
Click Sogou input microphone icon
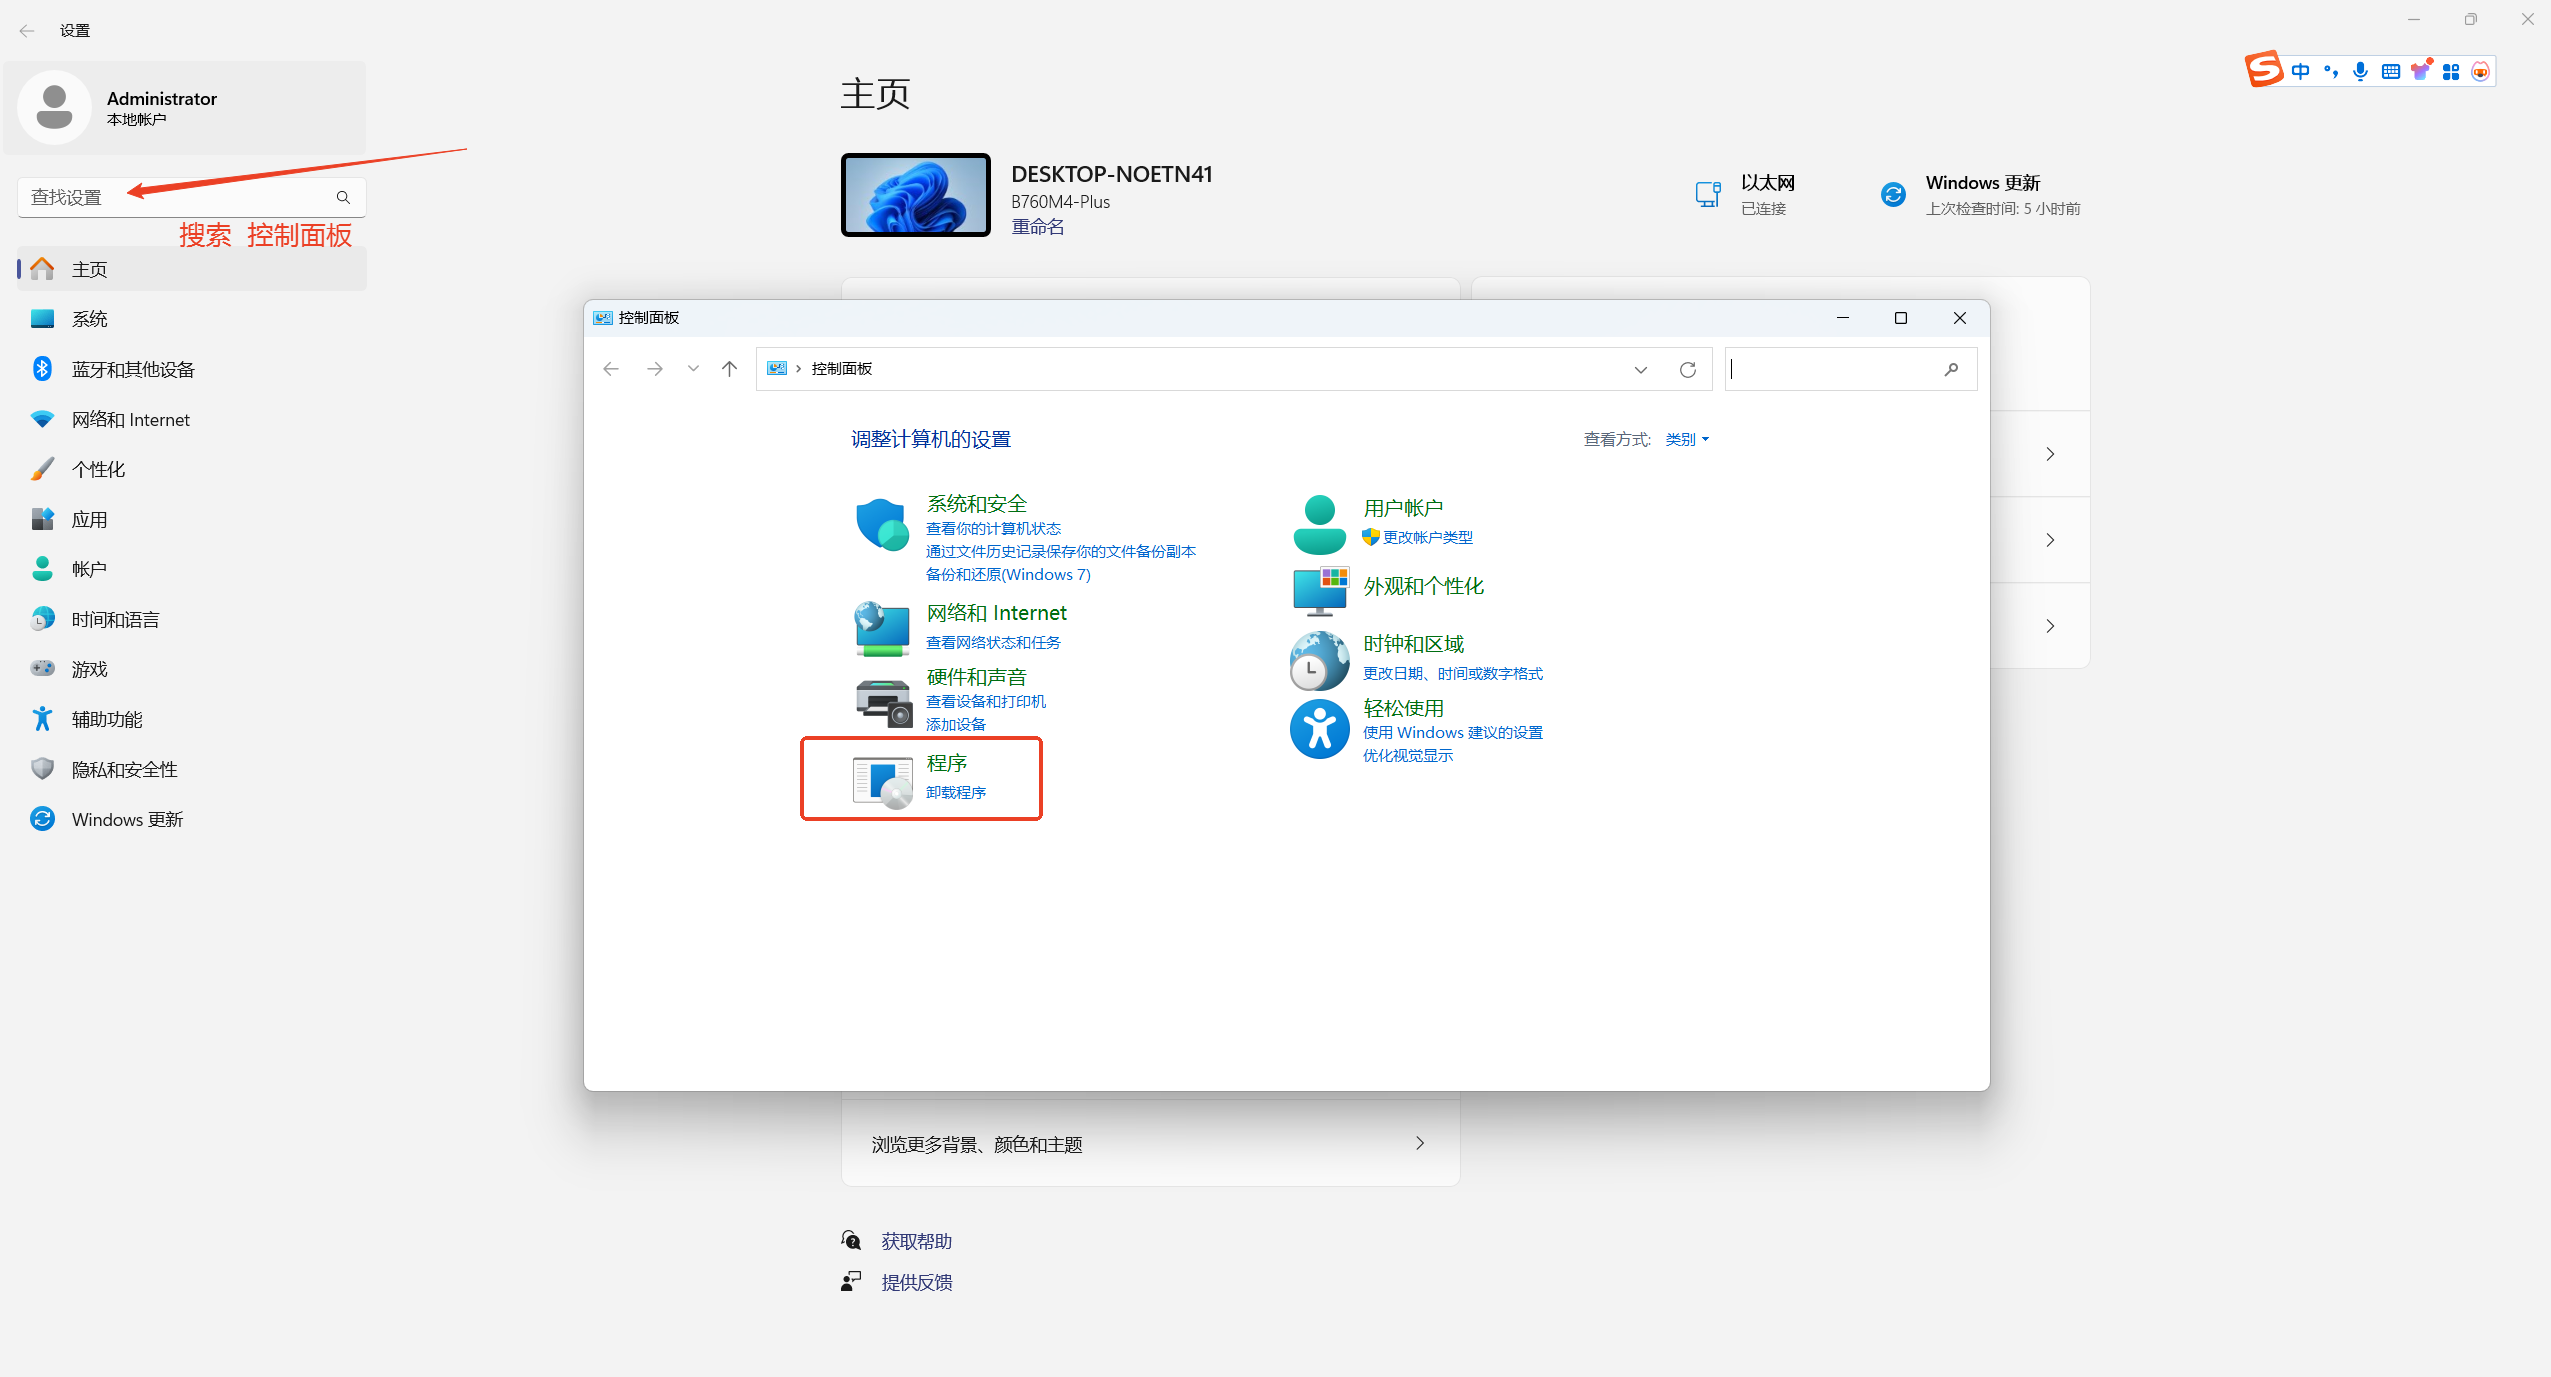click(2360, 72)
